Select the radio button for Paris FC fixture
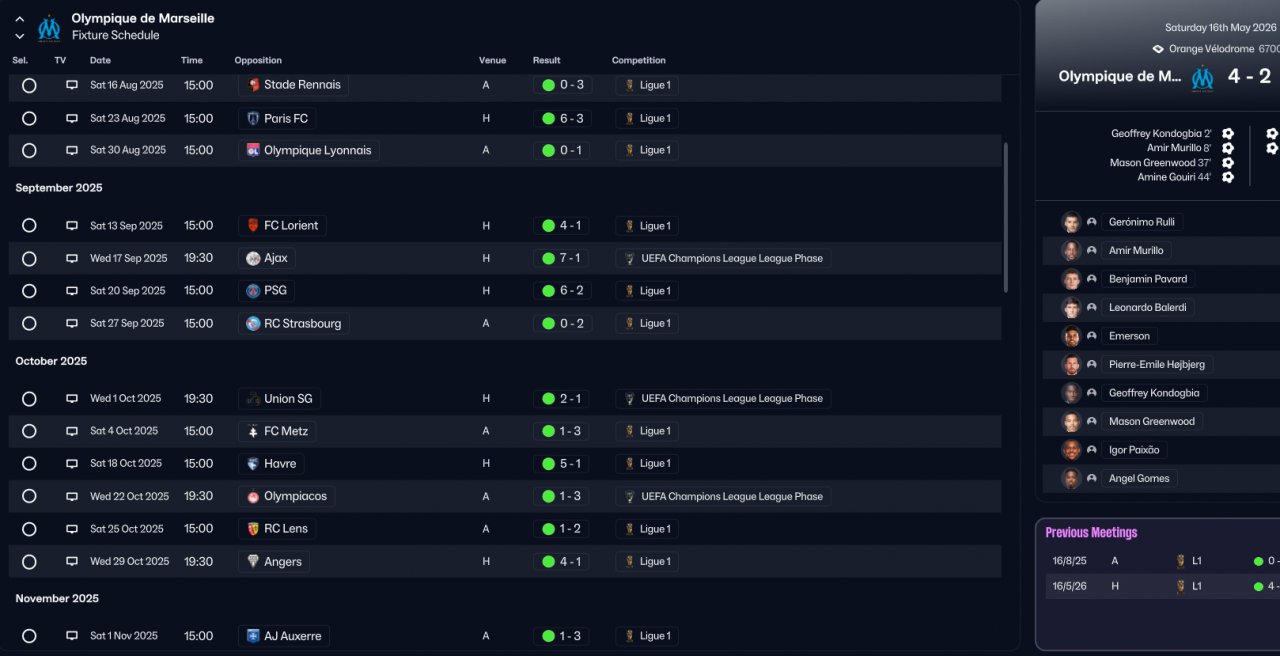 [x=29, y=118]
